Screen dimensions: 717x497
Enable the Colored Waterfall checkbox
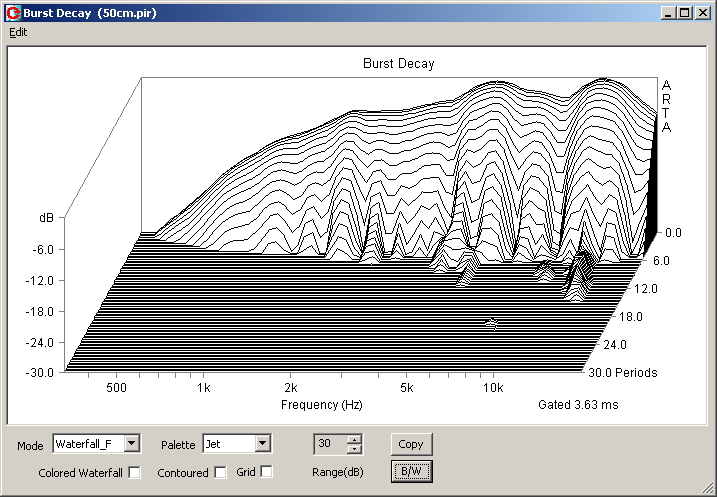pyautogui.click(x=134, y=472)
